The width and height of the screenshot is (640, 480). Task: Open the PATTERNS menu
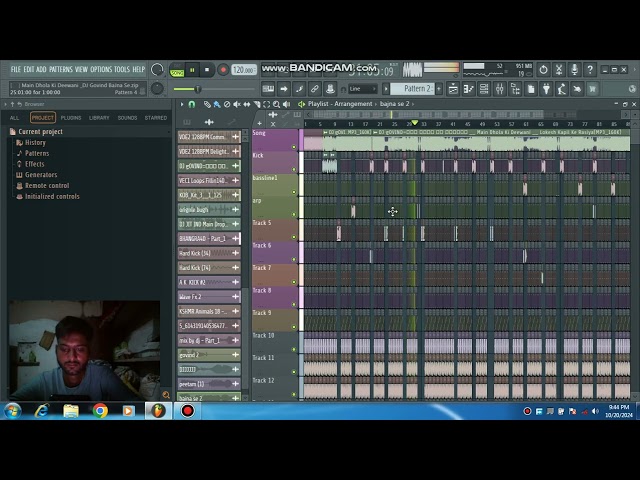pos(61,69)
